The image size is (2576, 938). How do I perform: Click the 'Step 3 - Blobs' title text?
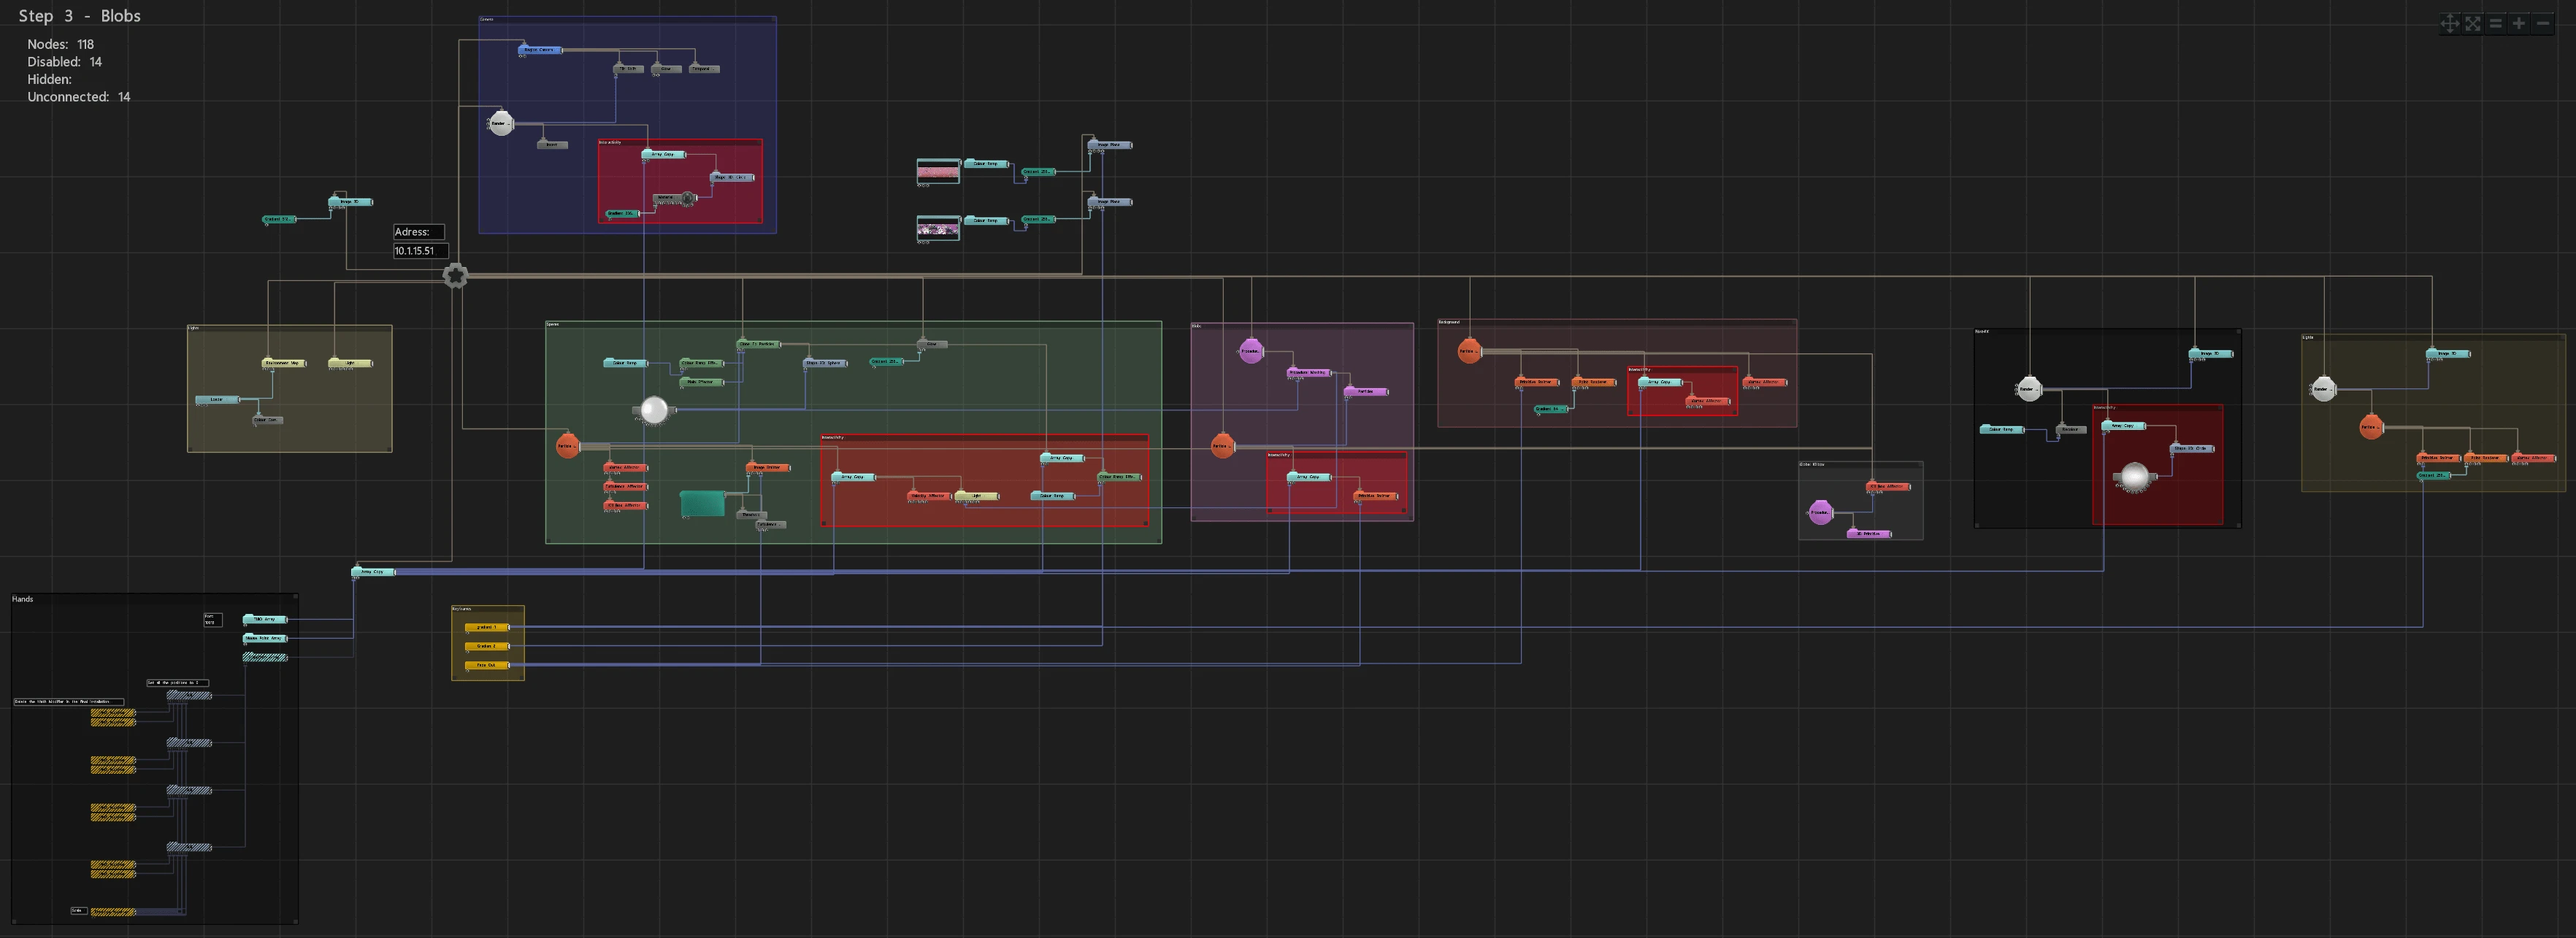point(80,16)
